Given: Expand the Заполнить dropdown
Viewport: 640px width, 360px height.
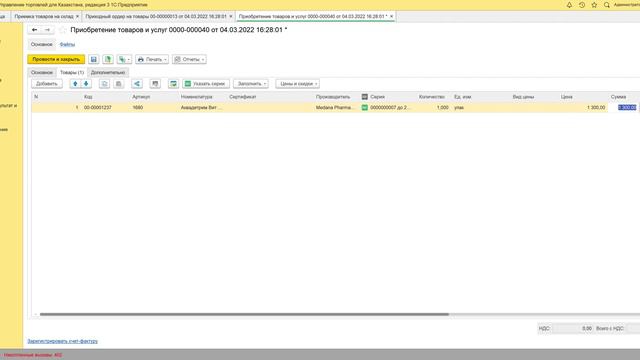Looking at the screenshot, I should (x=251, y=84).
